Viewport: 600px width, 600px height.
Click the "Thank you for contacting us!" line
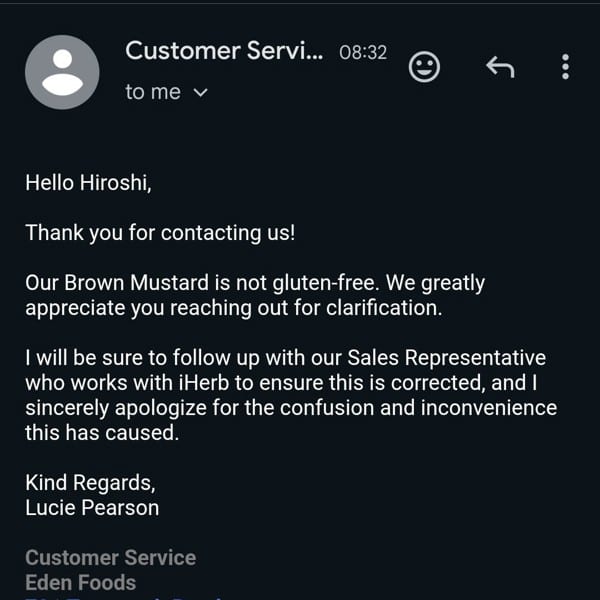[160, 233]
